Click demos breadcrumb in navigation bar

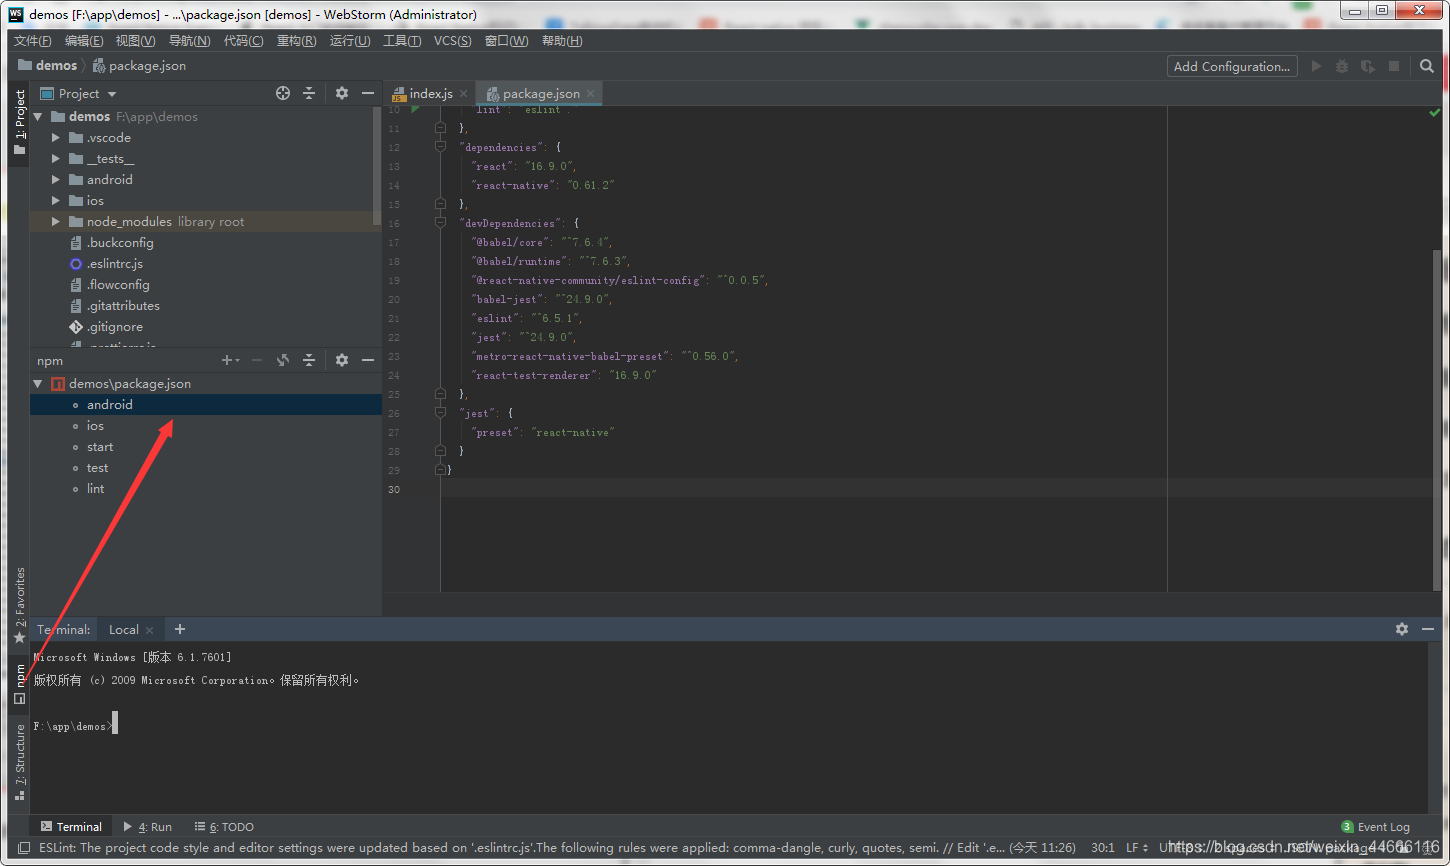47,66
